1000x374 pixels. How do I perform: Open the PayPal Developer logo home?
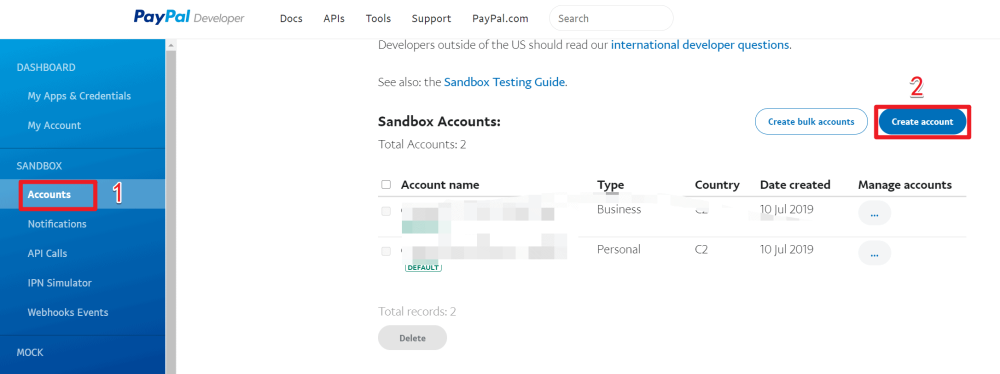[x=189, y=18]
